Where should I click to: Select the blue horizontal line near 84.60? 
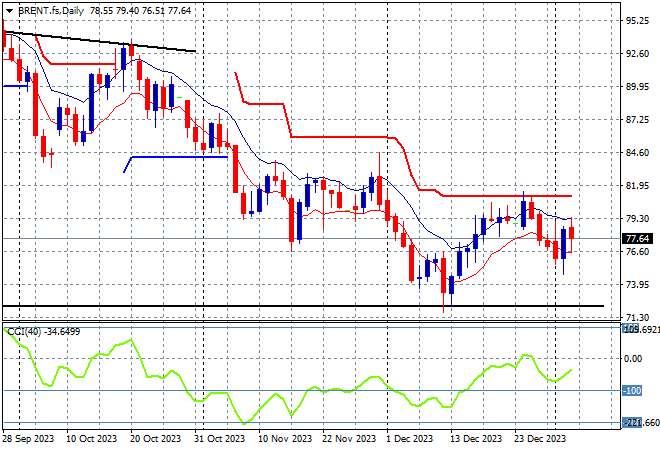(181, 157)
